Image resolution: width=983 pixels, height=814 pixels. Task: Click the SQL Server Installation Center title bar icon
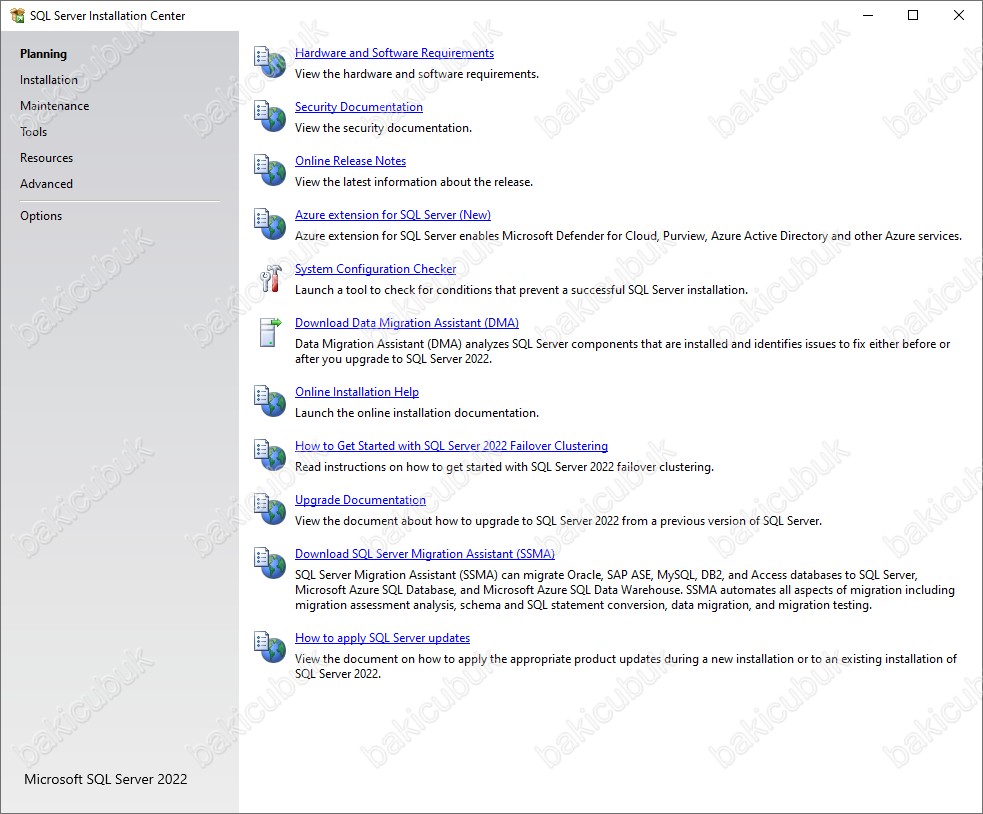coord(18,15)
